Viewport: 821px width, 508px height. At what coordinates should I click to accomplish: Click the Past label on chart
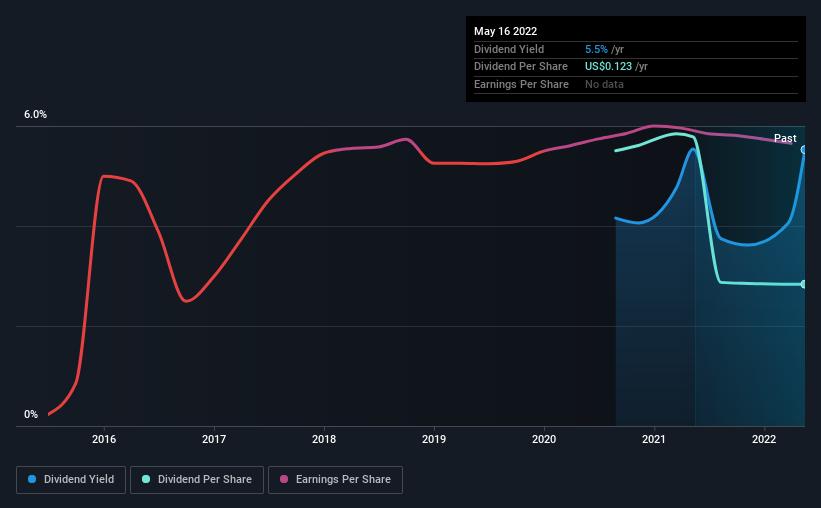(x=785, y=138)
